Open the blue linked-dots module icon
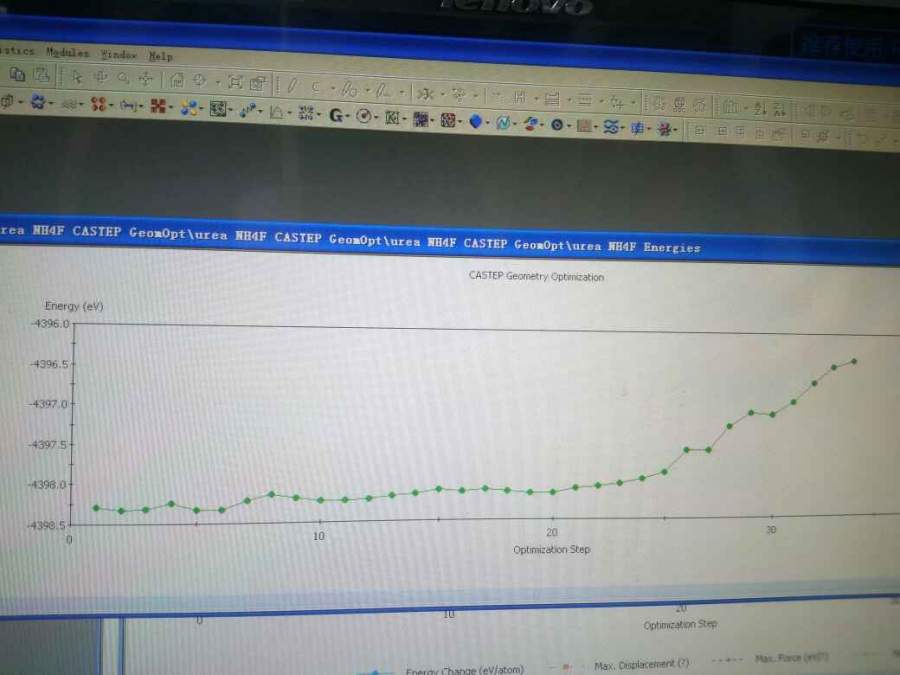Screen dimensions: 900x675 point(247,110)
